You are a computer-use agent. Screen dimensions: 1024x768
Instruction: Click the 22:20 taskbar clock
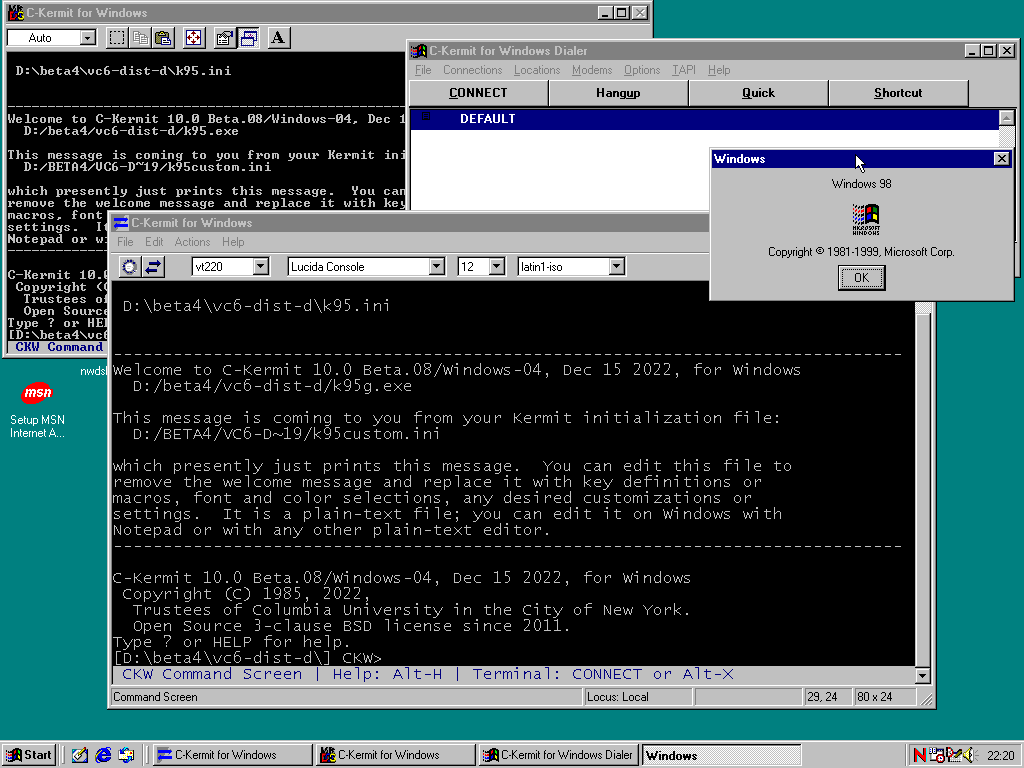pyautogui.click(x=1000, y=755)
